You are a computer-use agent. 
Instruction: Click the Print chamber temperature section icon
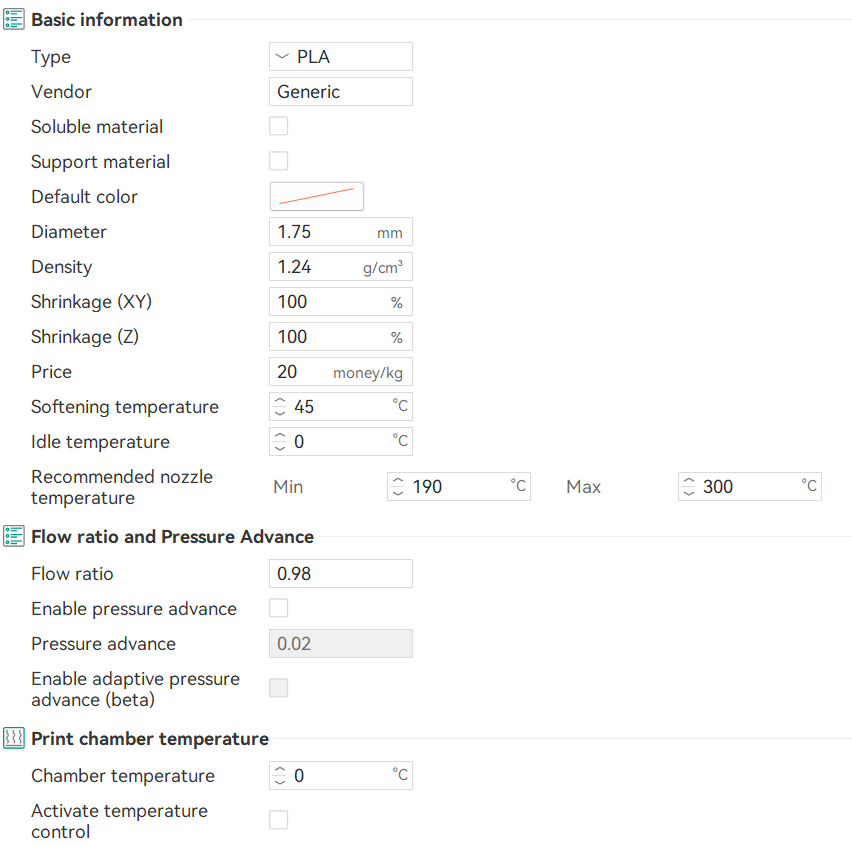pyautogui.click(x=14, y=739)
